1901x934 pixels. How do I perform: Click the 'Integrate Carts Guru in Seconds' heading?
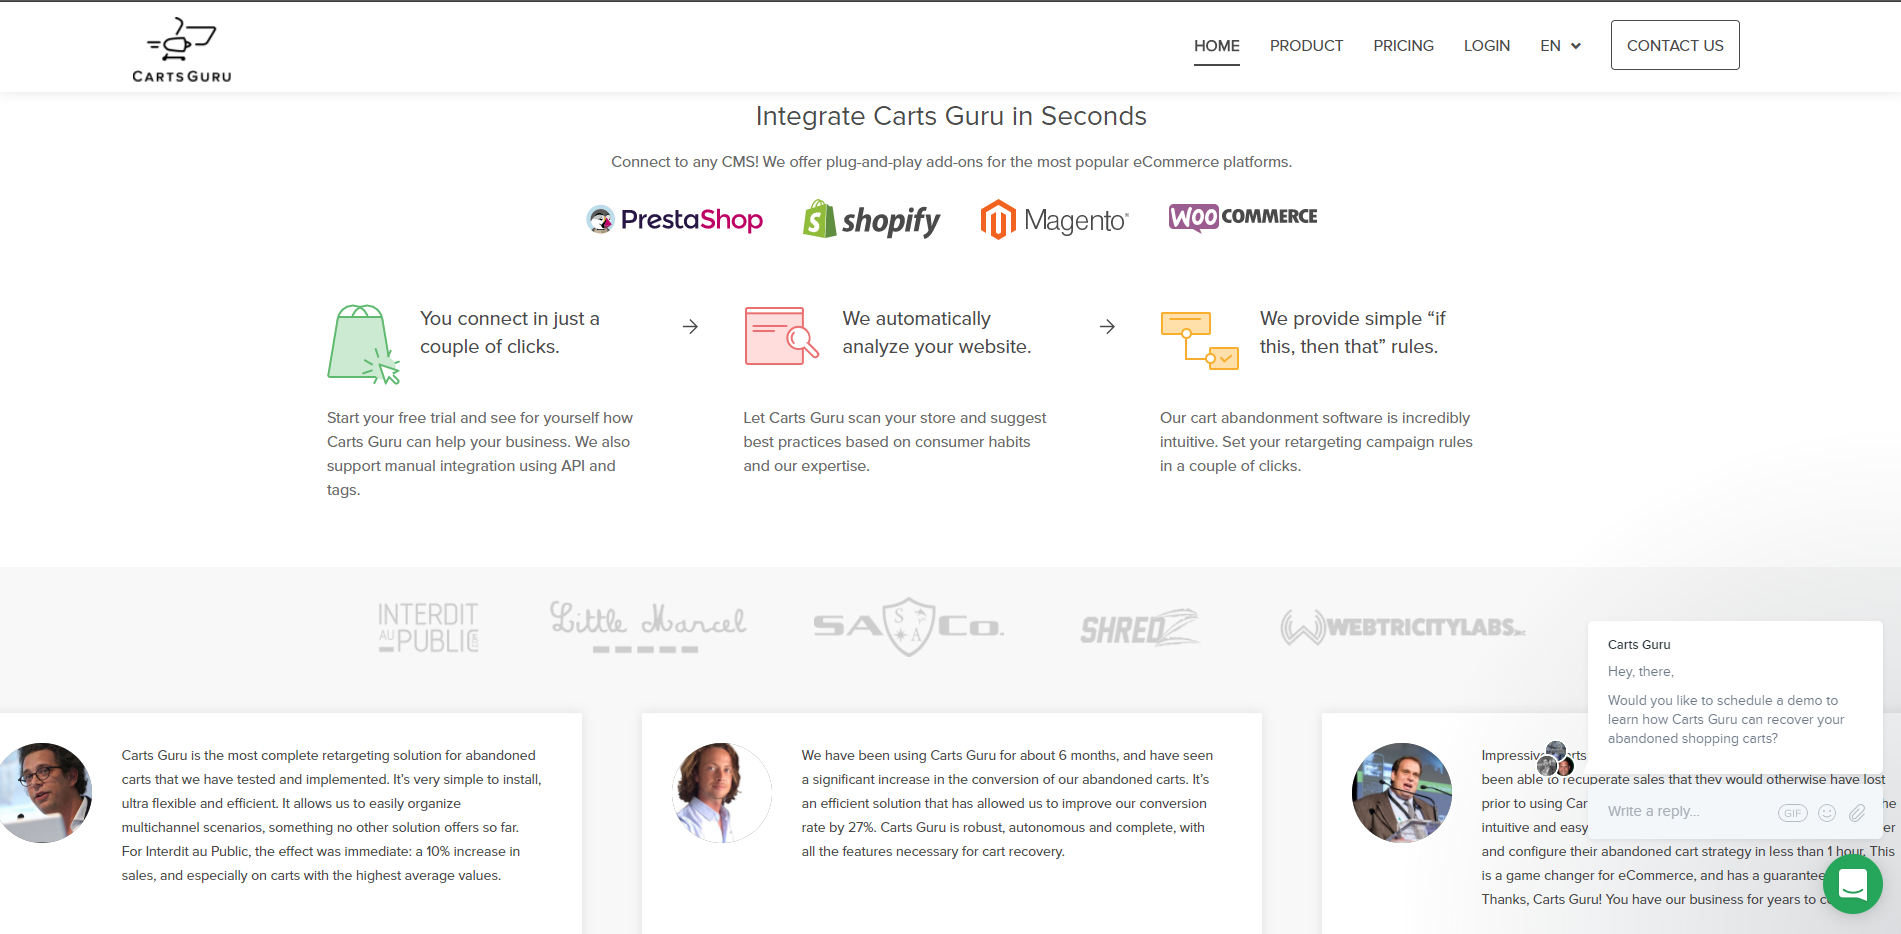(x=951, y=116)
